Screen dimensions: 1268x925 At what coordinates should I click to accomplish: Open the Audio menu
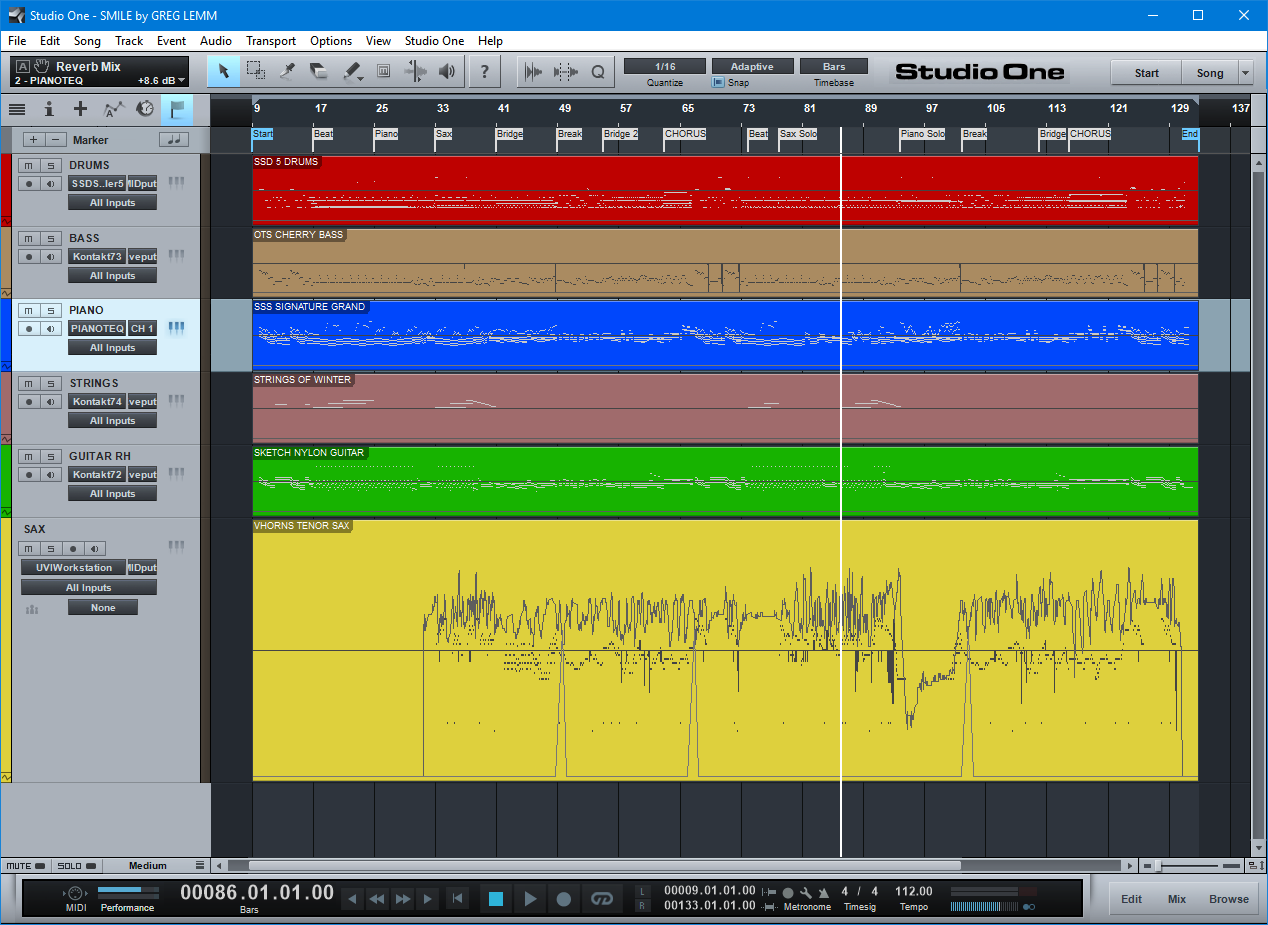216,41
